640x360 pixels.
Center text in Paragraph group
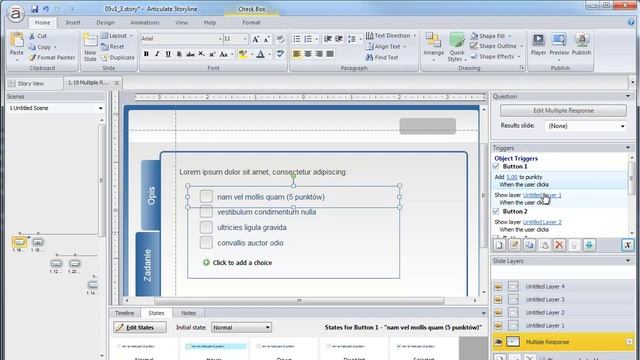click(x=308, y=54)
